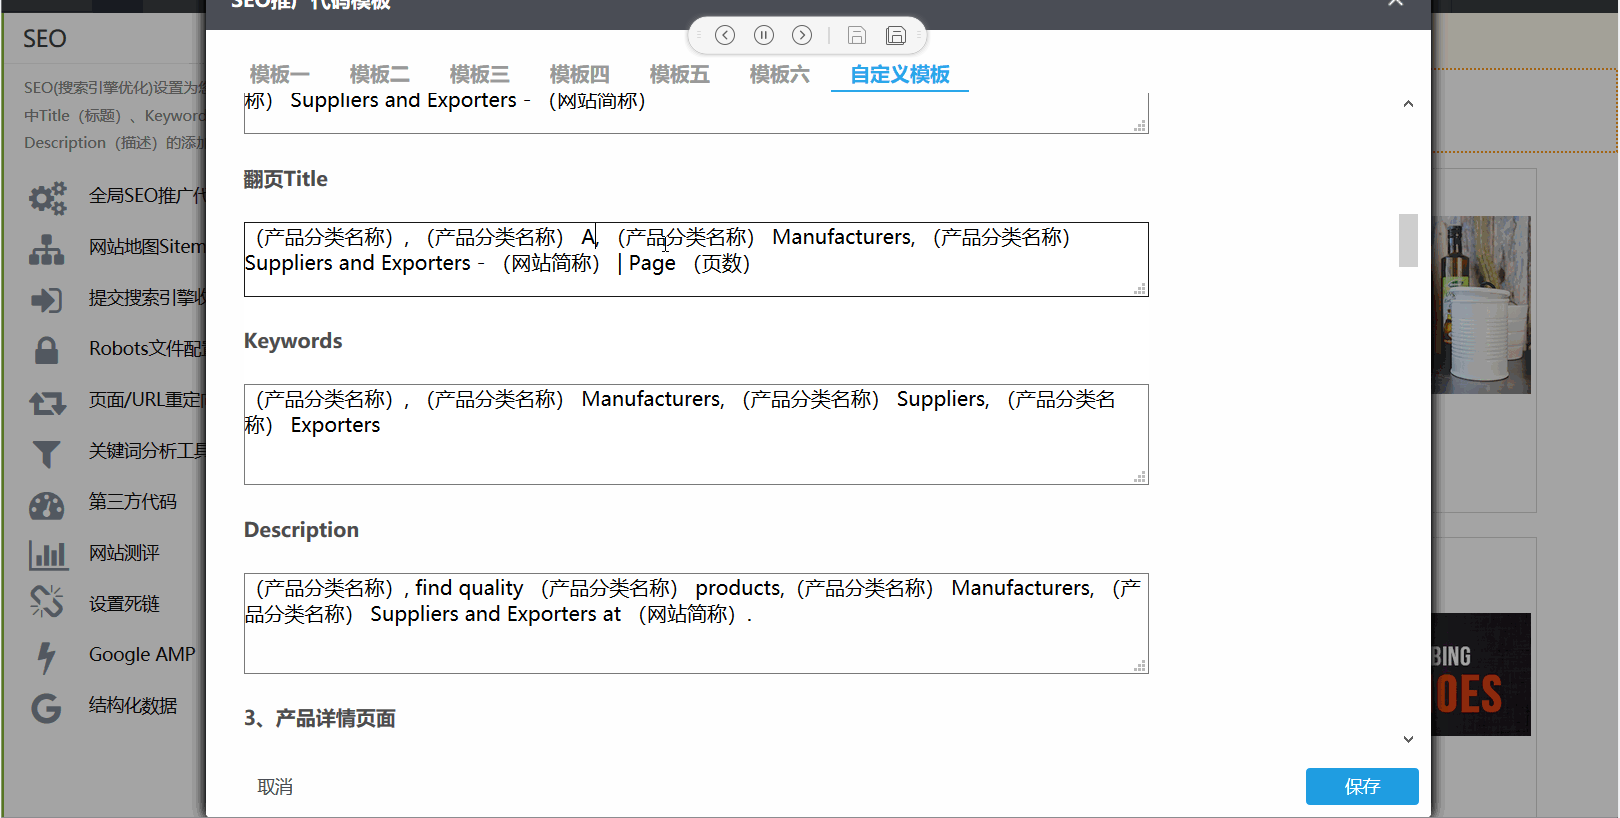The height and width of the screenshot is (818, 1620).
Task: Click the 保存 button
Action: [1361, 786]
